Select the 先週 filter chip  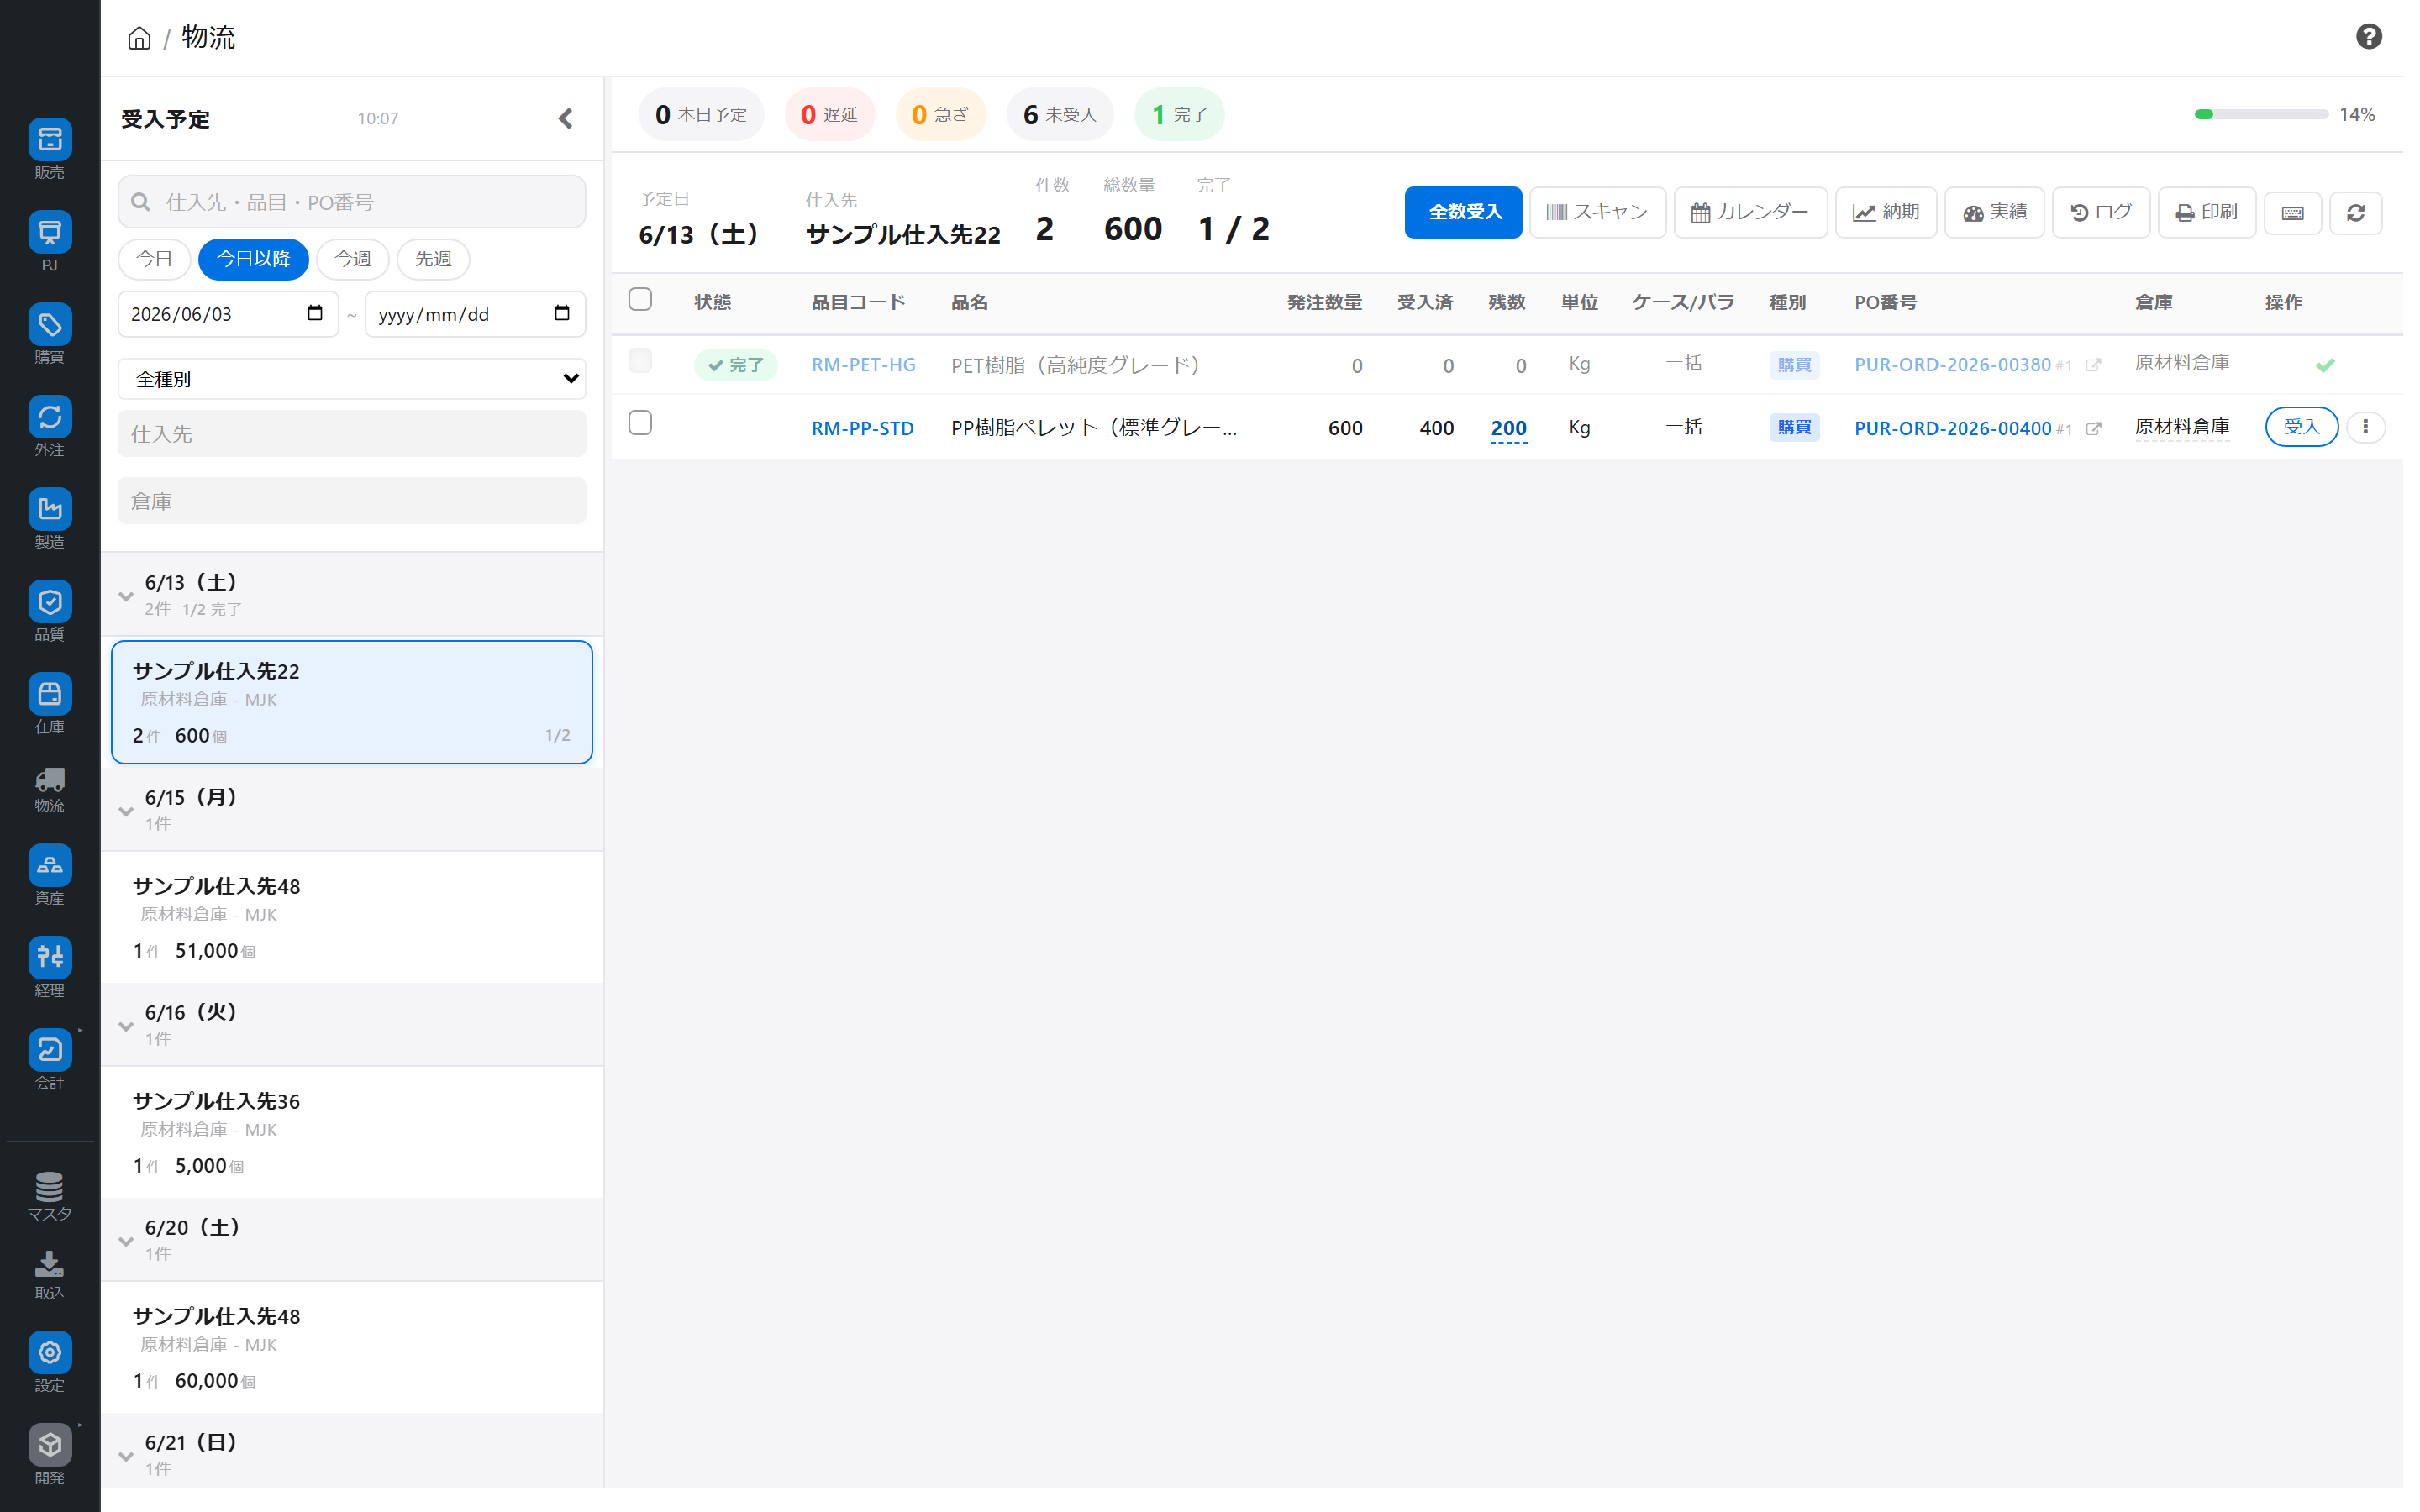coord(433,259)
